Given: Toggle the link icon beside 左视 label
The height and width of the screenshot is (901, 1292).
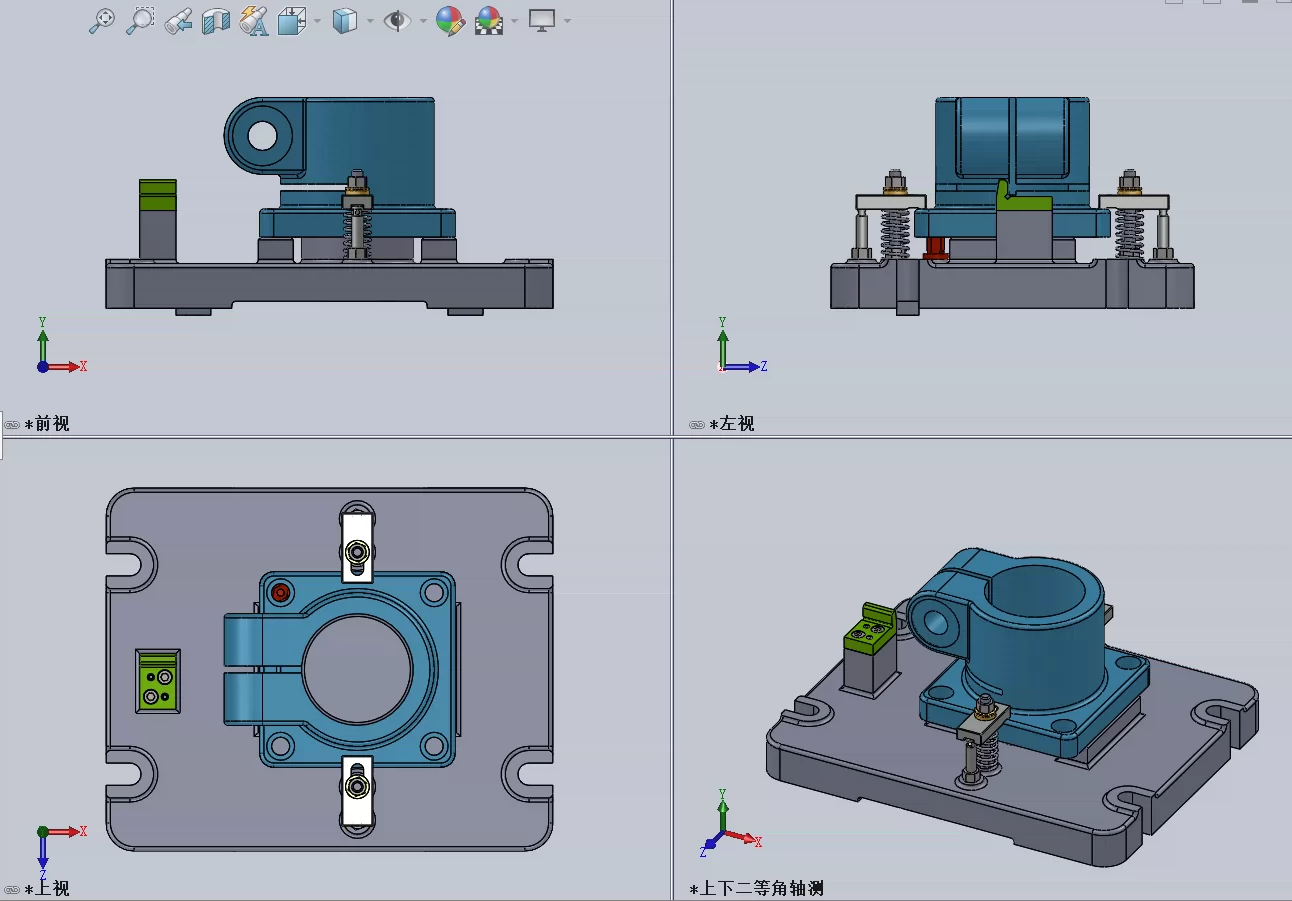Looking at the screenshot, I should click(697, 424).
